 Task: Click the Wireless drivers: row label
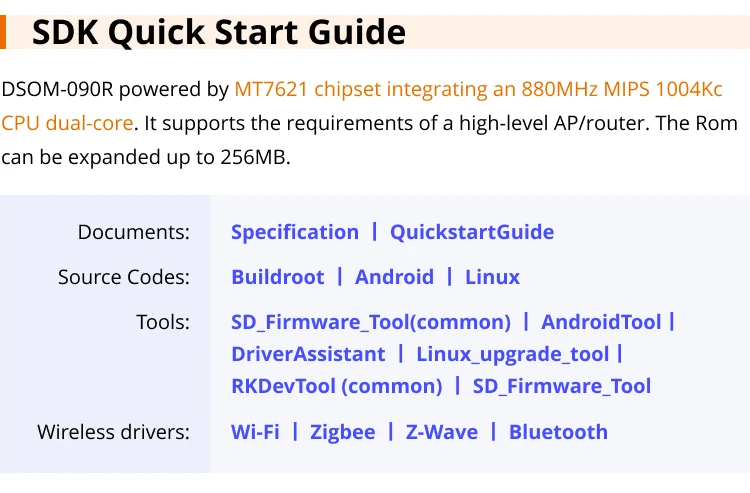(113, 432)
